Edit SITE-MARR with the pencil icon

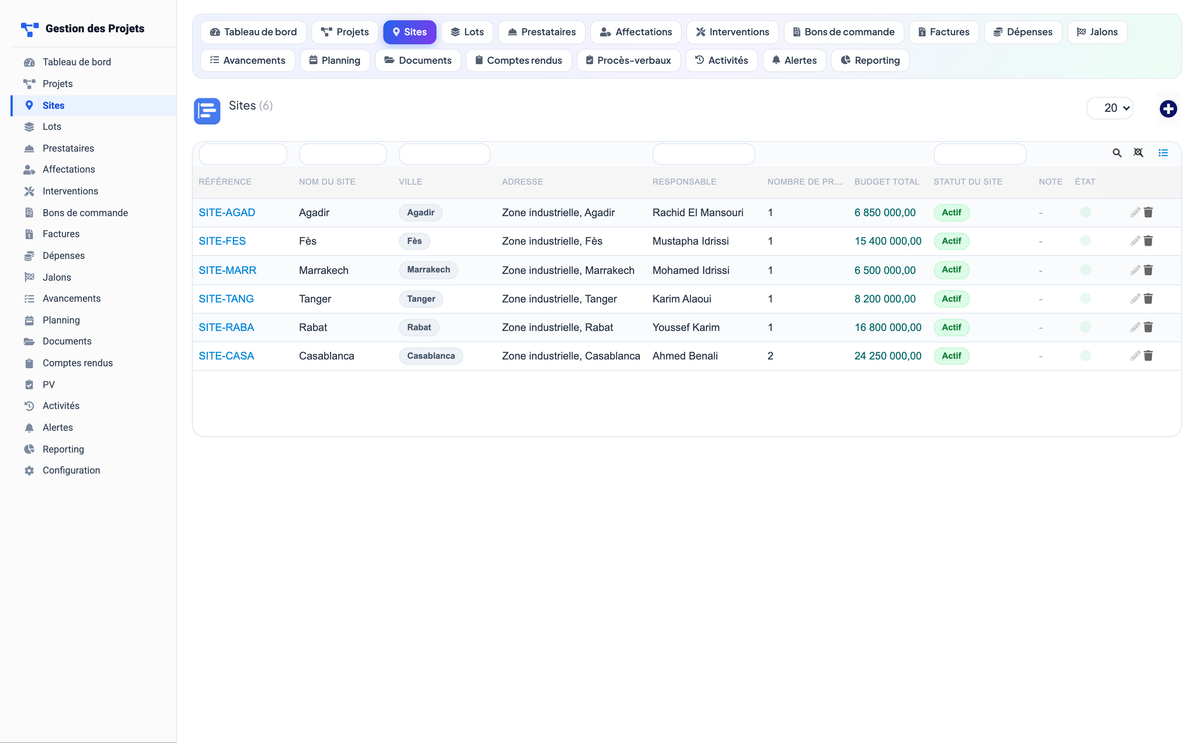[x=1135, y=270]
